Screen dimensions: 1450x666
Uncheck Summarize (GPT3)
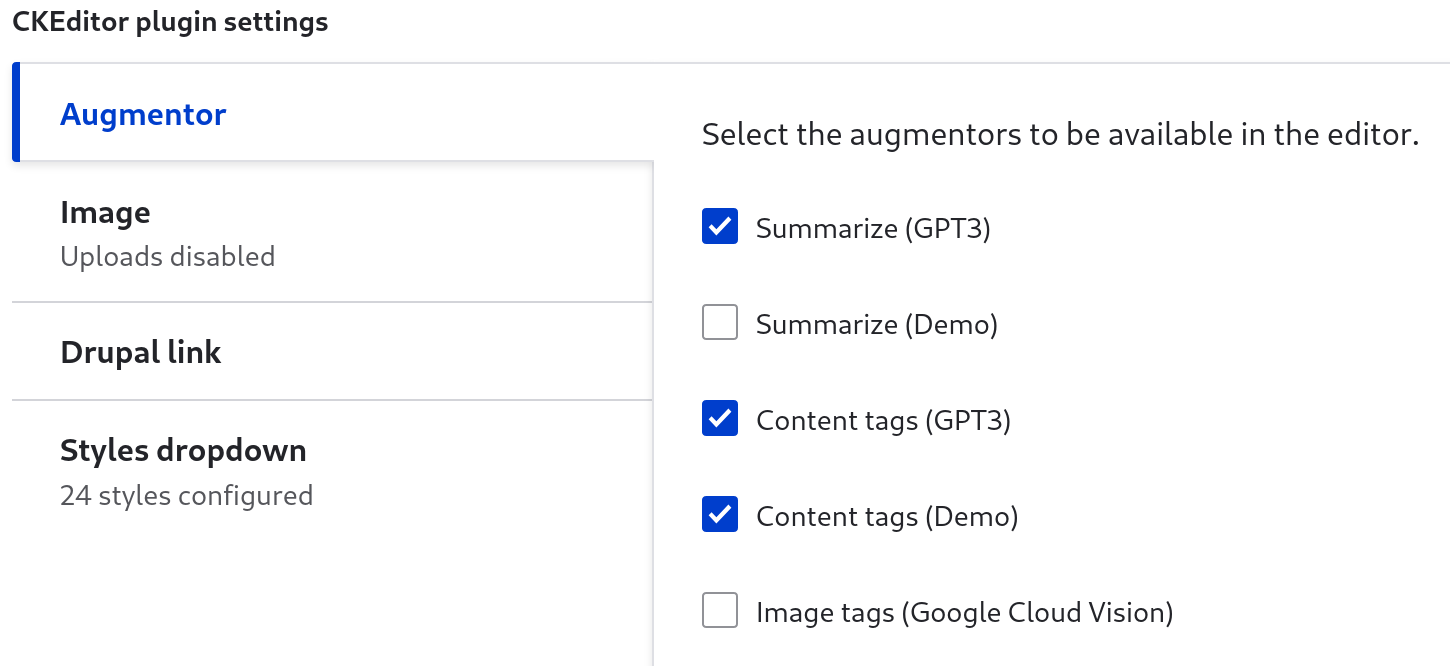(719, 227)
